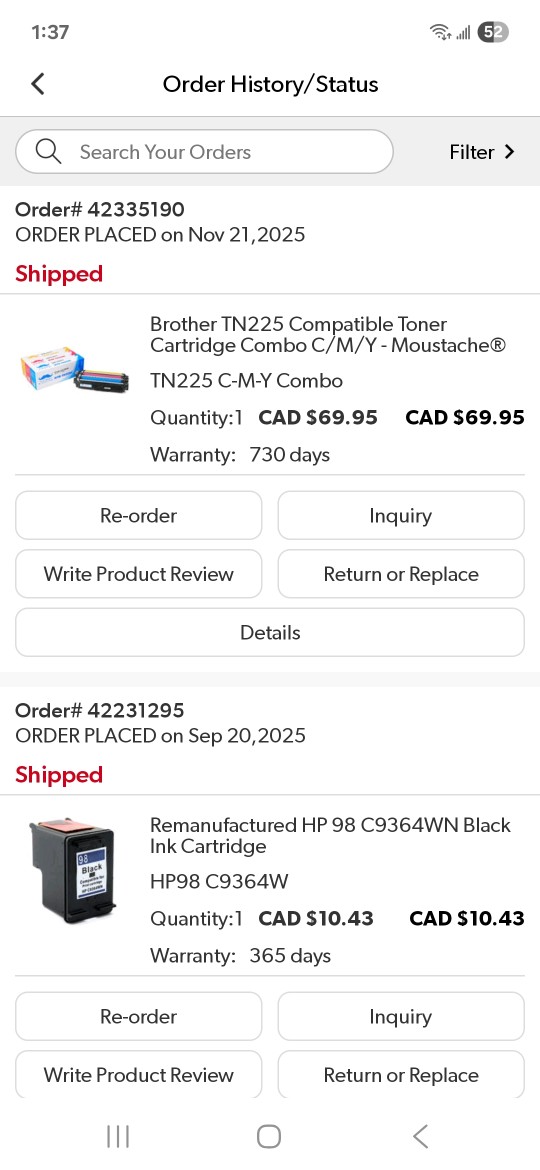Open the HP 98 black ink cartridge image

72,870
